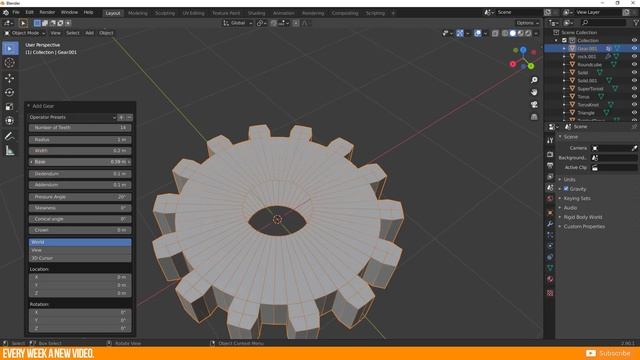Select the Scale tool in left toolbar
This screenshot has height=360, width=640.
(10, 107)
